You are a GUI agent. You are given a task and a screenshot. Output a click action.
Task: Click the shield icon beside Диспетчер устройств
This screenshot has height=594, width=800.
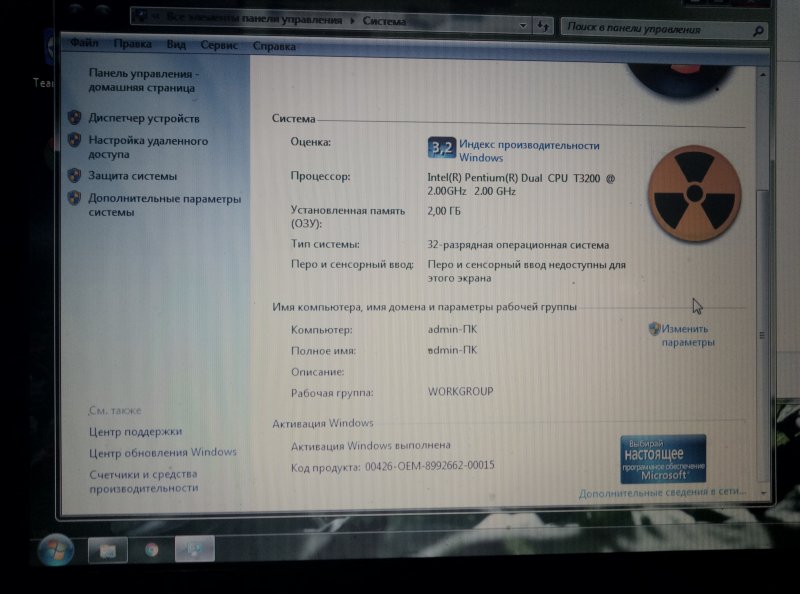click(x=74, y=118)
